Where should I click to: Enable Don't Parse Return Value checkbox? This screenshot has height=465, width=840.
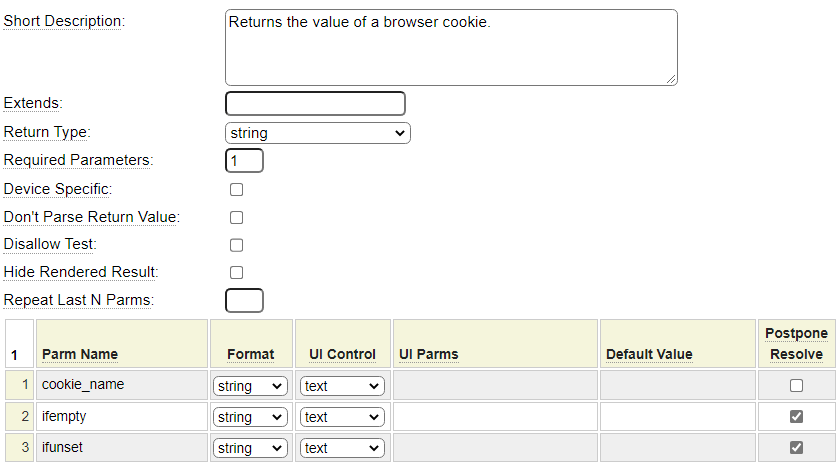click(236, 217)
